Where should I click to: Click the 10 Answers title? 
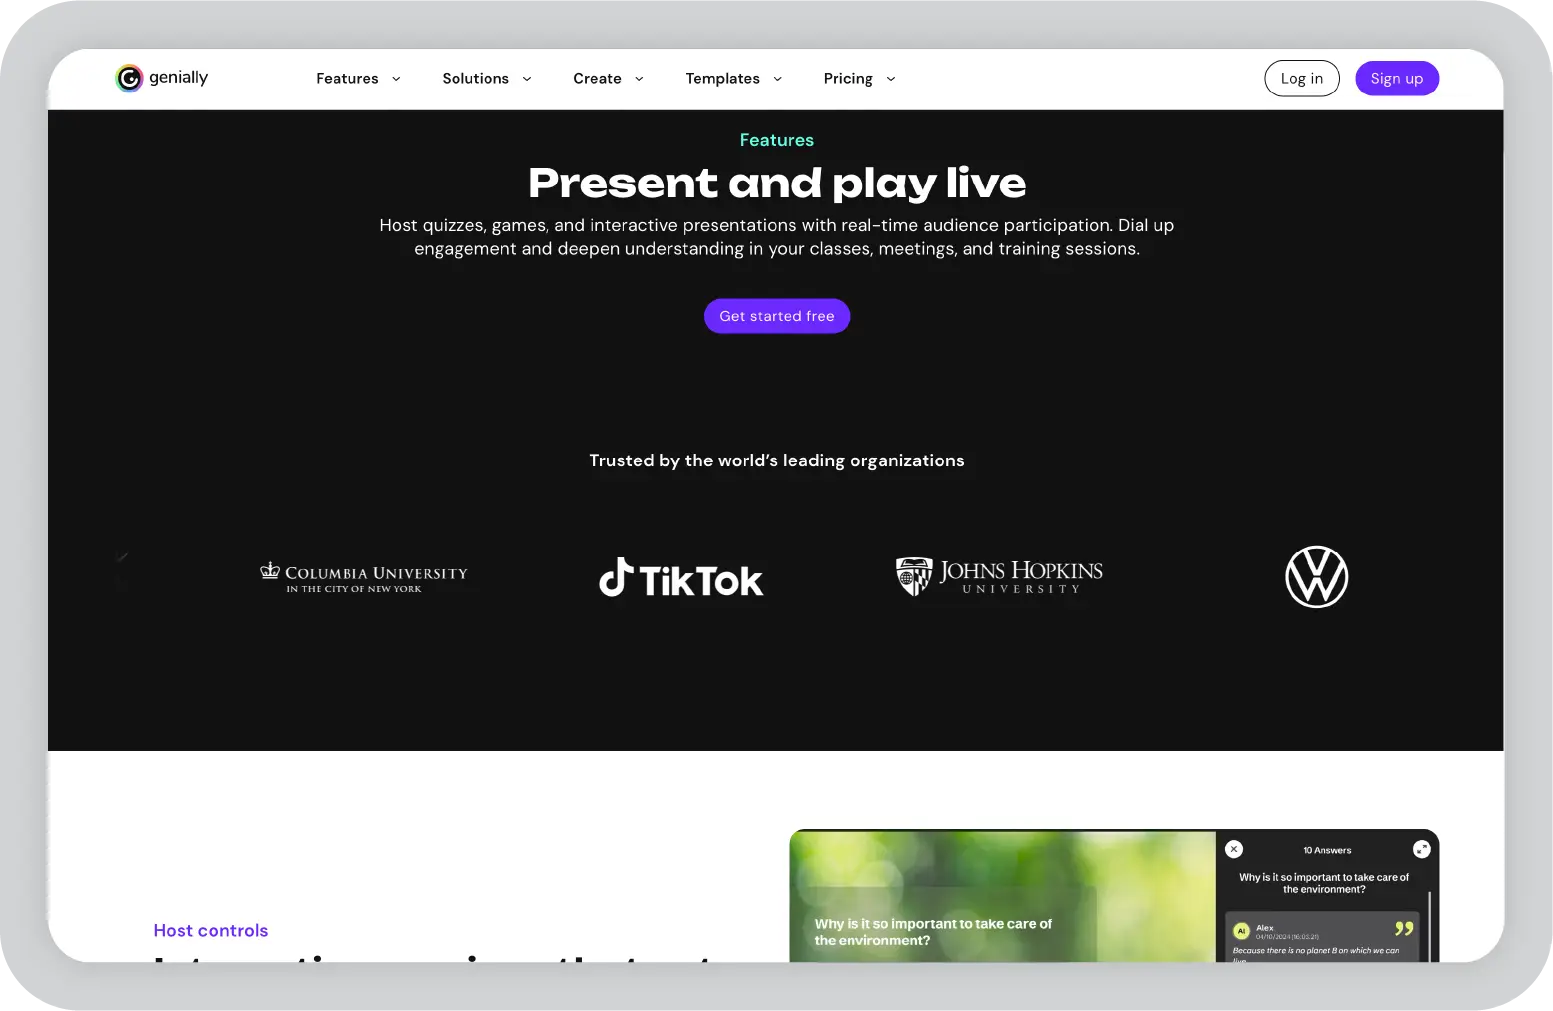1327,850
